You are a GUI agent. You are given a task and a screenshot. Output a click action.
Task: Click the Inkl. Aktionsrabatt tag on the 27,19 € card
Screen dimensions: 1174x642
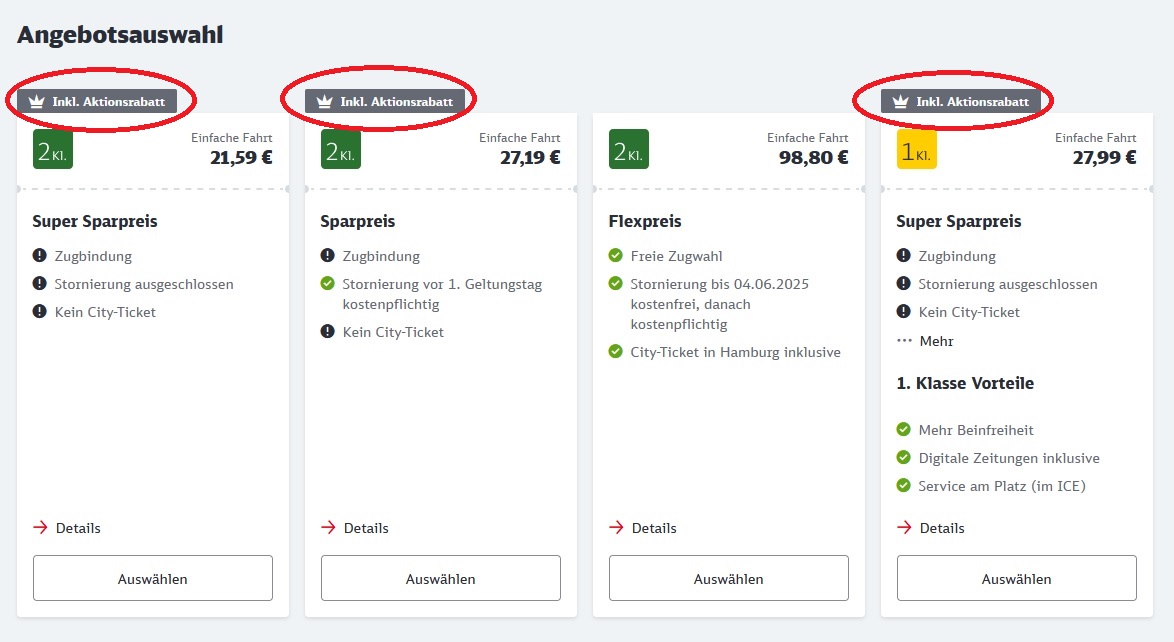pyautogui.click(x=385, y=101)
